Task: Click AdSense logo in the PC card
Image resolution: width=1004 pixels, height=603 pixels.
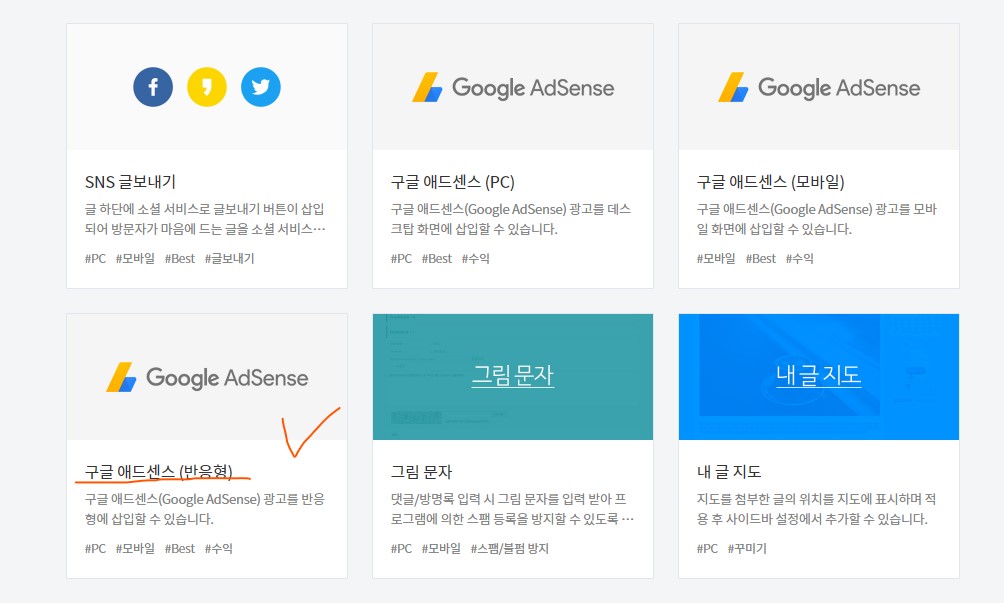Action: 513,88
